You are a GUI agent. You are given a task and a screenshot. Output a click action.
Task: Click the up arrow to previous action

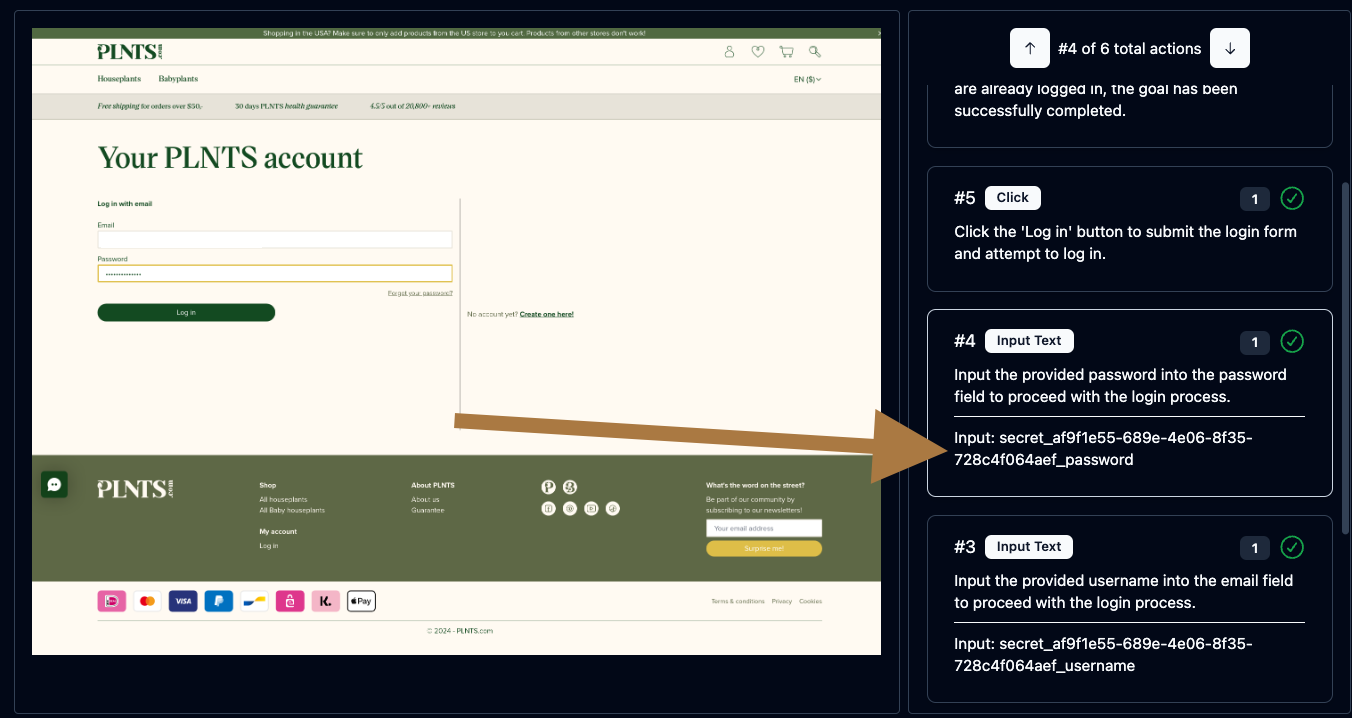coord(1030,48)
